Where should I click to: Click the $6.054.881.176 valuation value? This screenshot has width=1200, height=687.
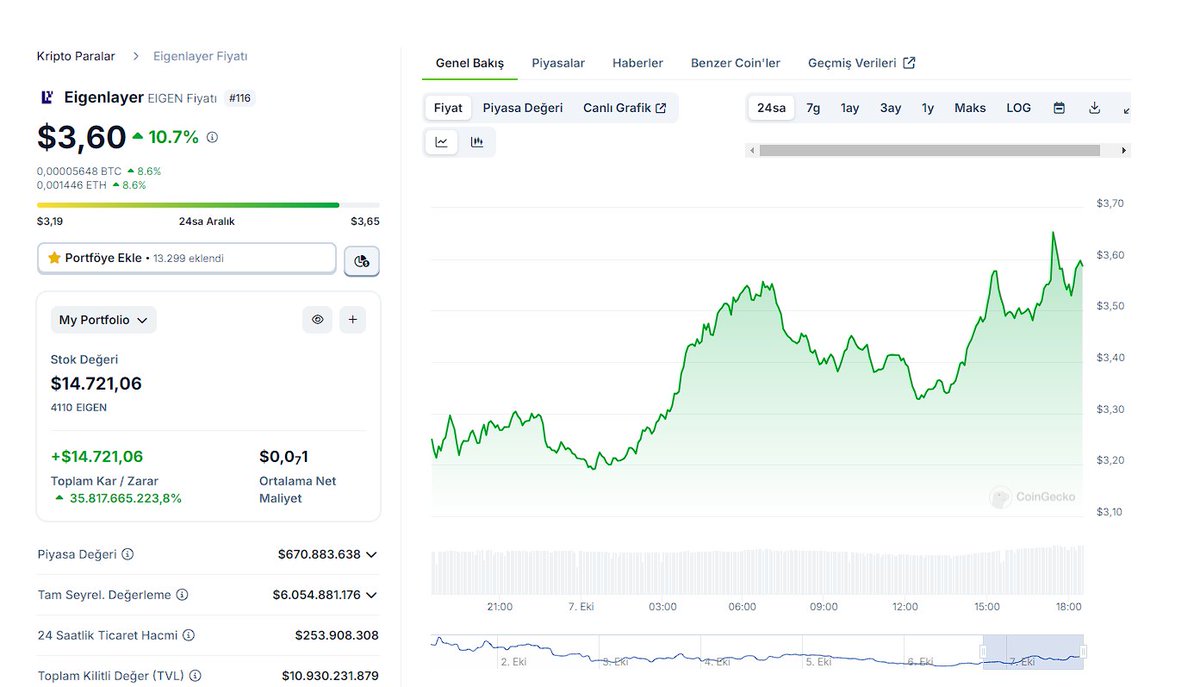[x=316, y=595]
